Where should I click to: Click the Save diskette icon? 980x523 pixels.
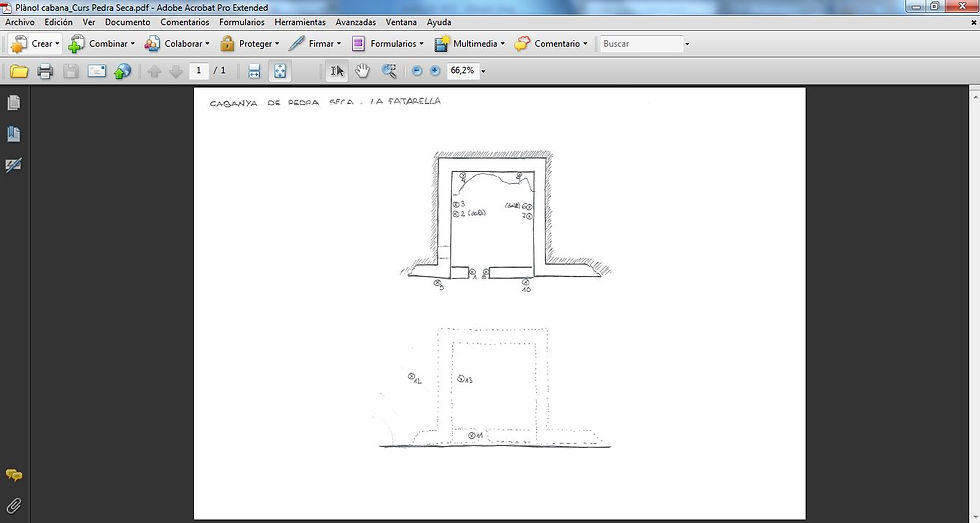(x=71, y=71)
